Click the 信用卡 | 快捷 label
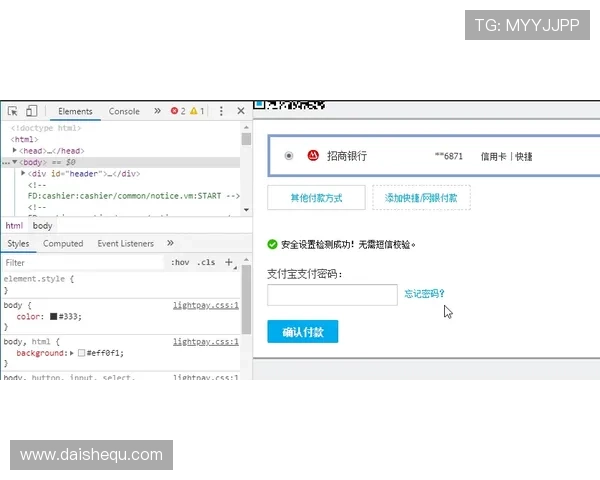600x480 pixels. [x=506, y=157]
